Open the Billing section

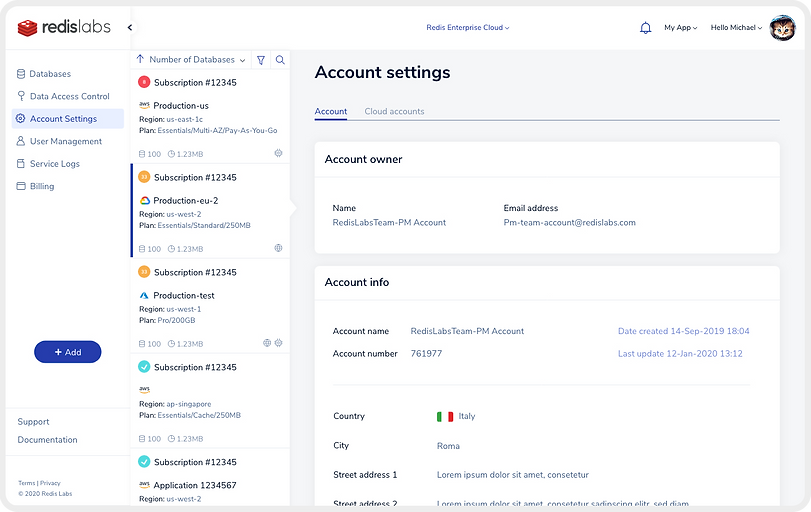[x=42, y=186]
